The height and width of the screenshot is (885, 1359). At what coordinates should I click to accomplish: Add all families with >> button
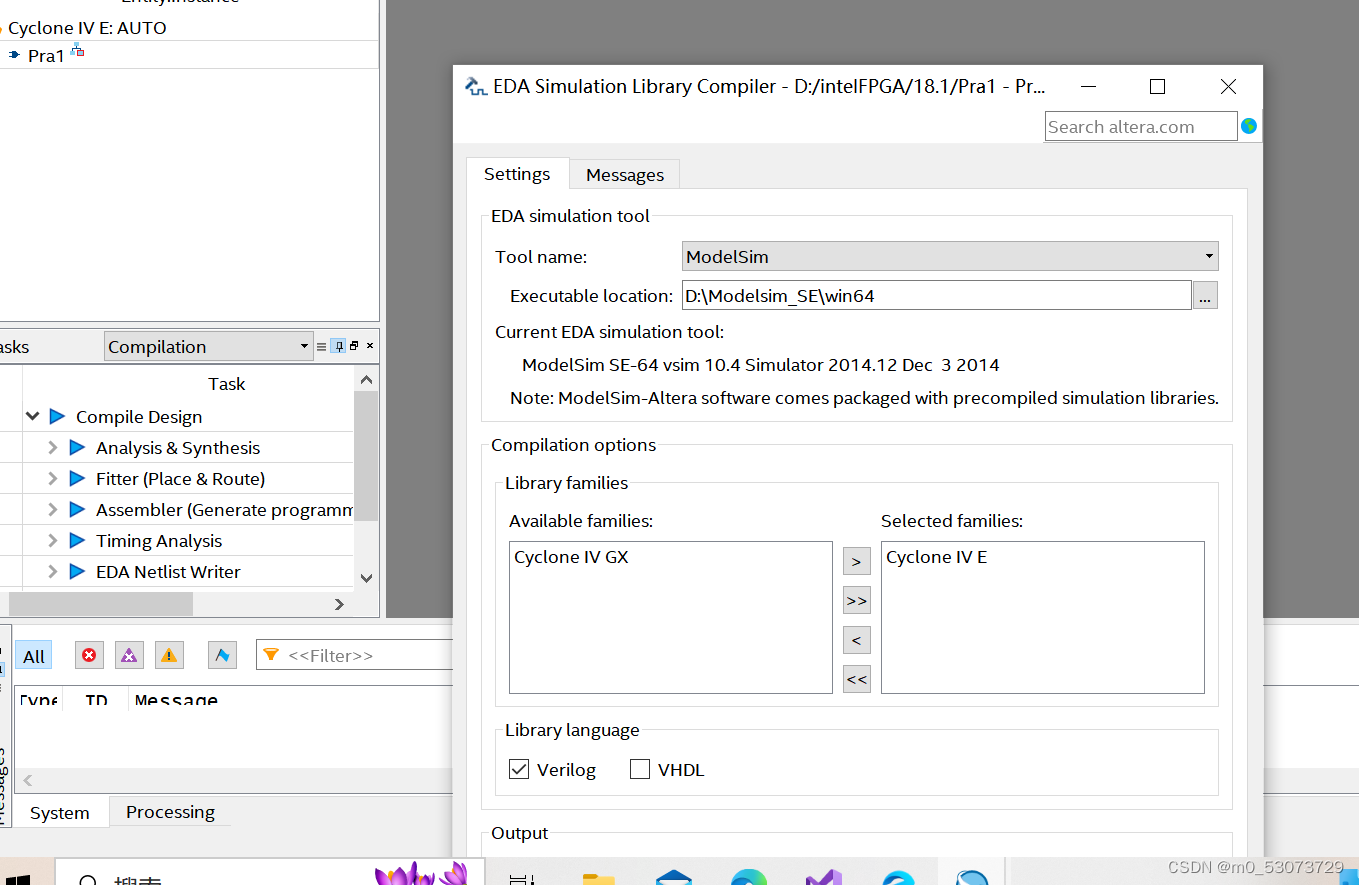pos(856,600)
